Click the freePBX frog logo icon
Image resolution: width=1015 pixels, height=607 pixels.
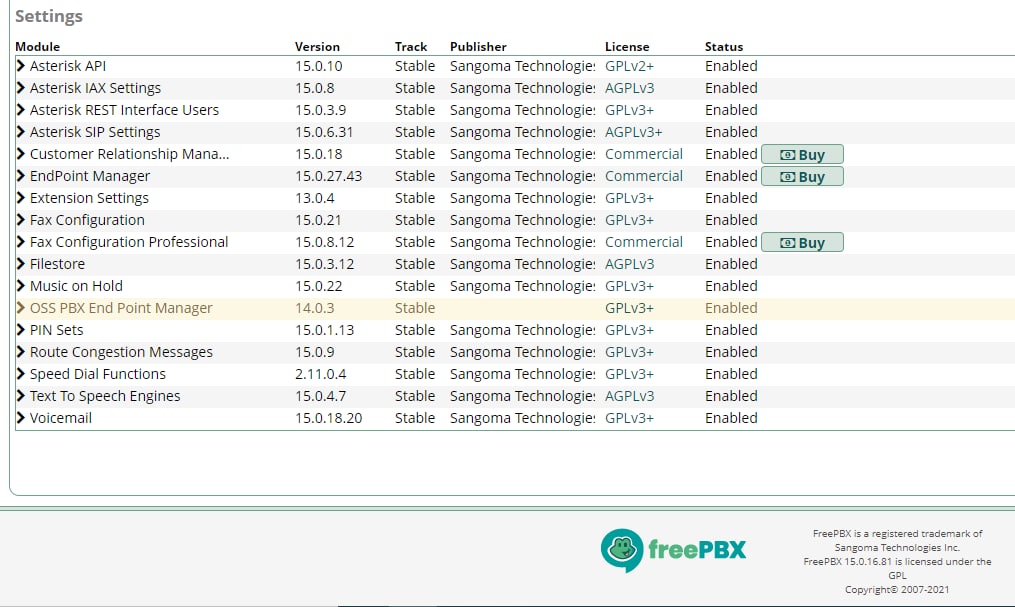[622, 550]
